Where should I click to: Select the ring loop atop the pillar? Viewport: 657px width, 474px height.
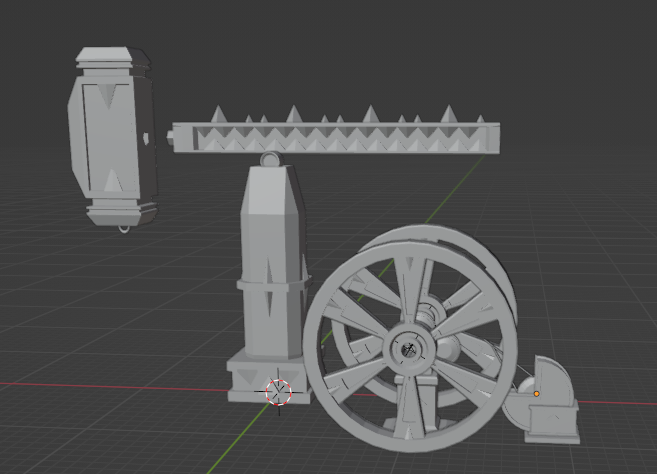tap(272, 159)
